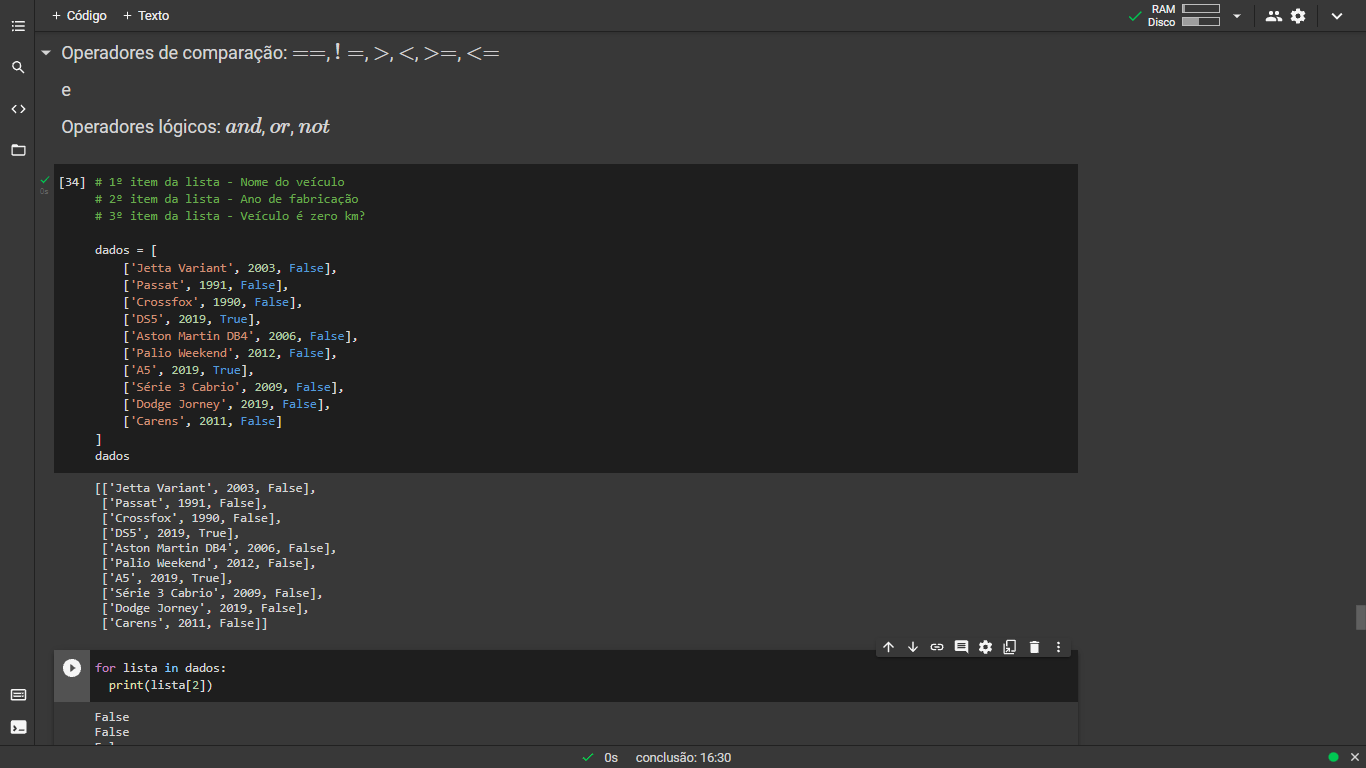Click the 'Dodge Jorney' code line
Screen dimensions: 1366x768
point(227,404)
